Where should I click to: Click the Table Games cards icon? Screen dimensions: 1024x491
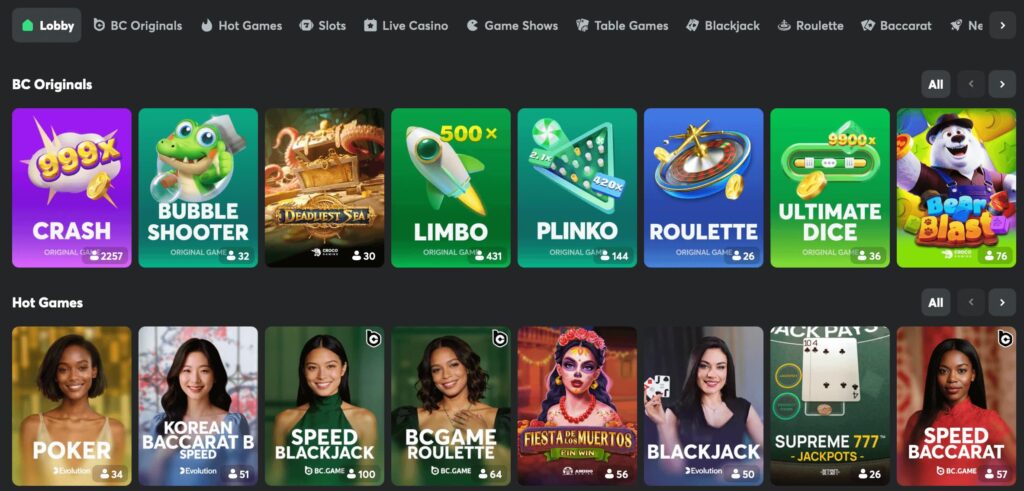click(582, 25)
